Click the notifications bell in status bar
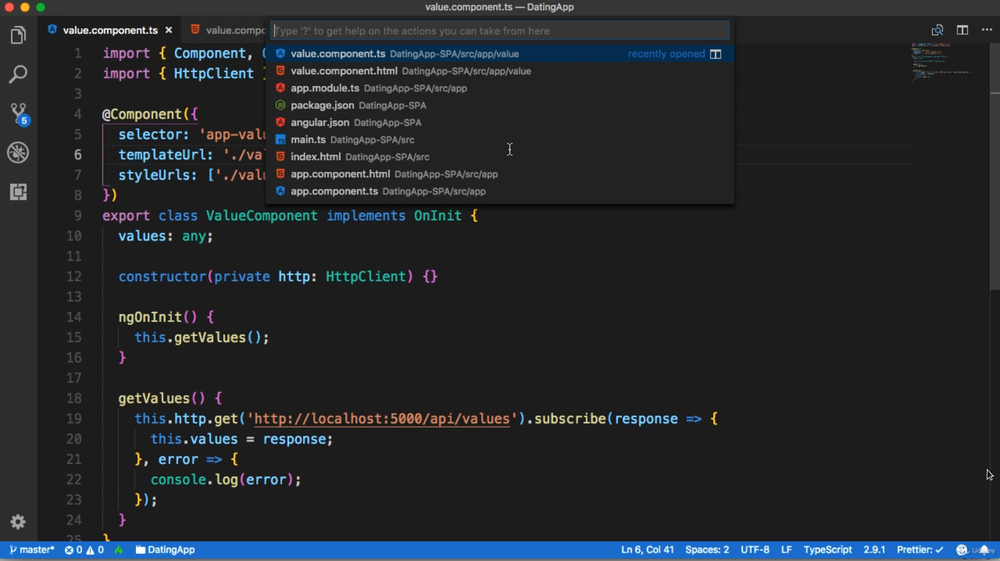This screenshot has width=1000, height=561. pyautogui.click(x=985, y=550)
